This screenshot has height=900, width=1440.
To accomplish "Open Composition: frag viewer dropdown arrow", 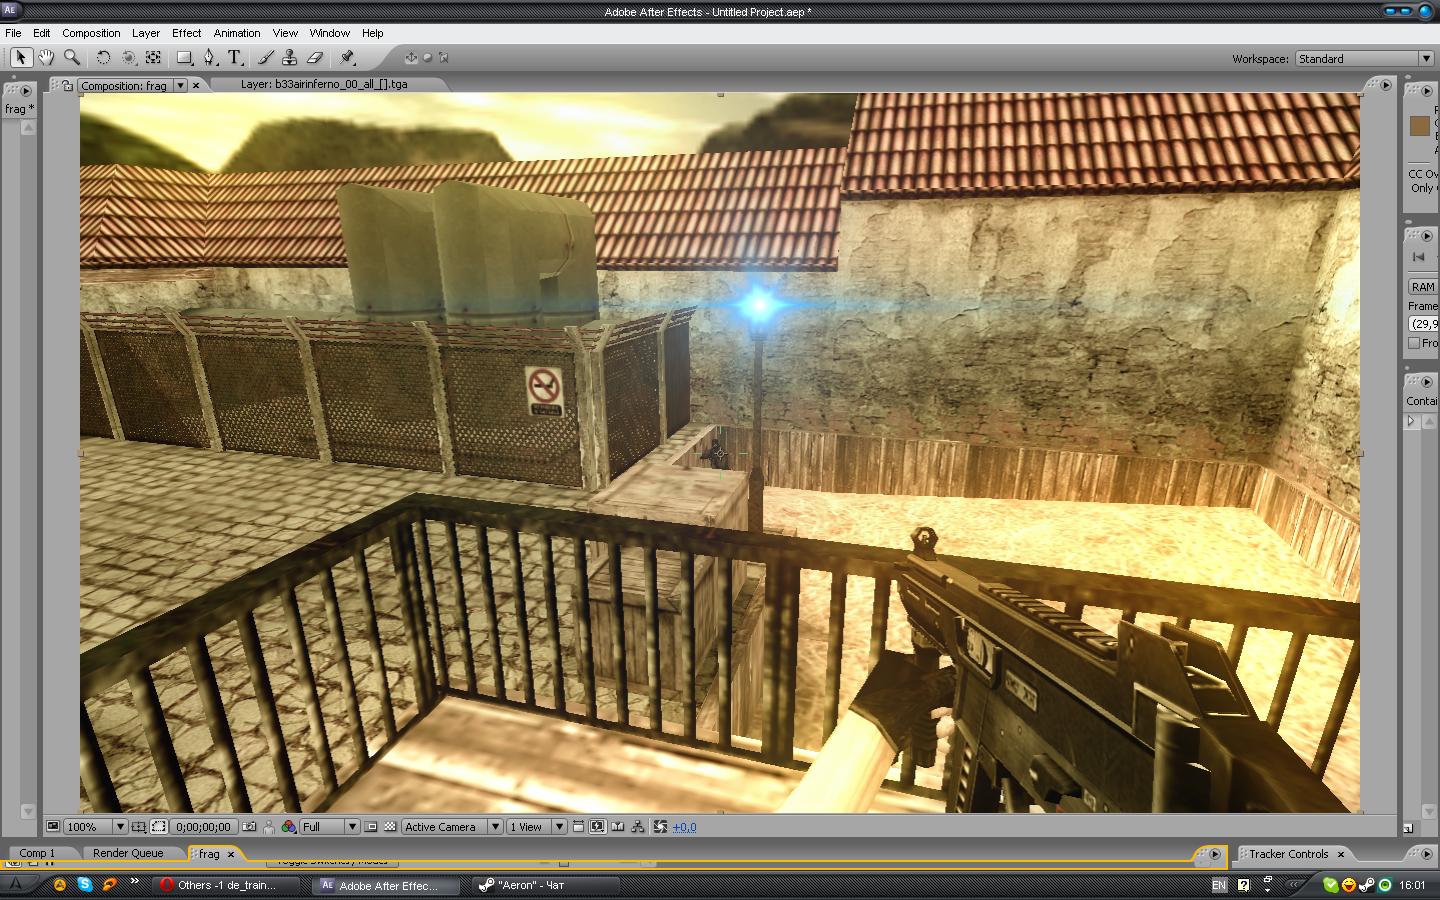I will [x=181, y=86].
